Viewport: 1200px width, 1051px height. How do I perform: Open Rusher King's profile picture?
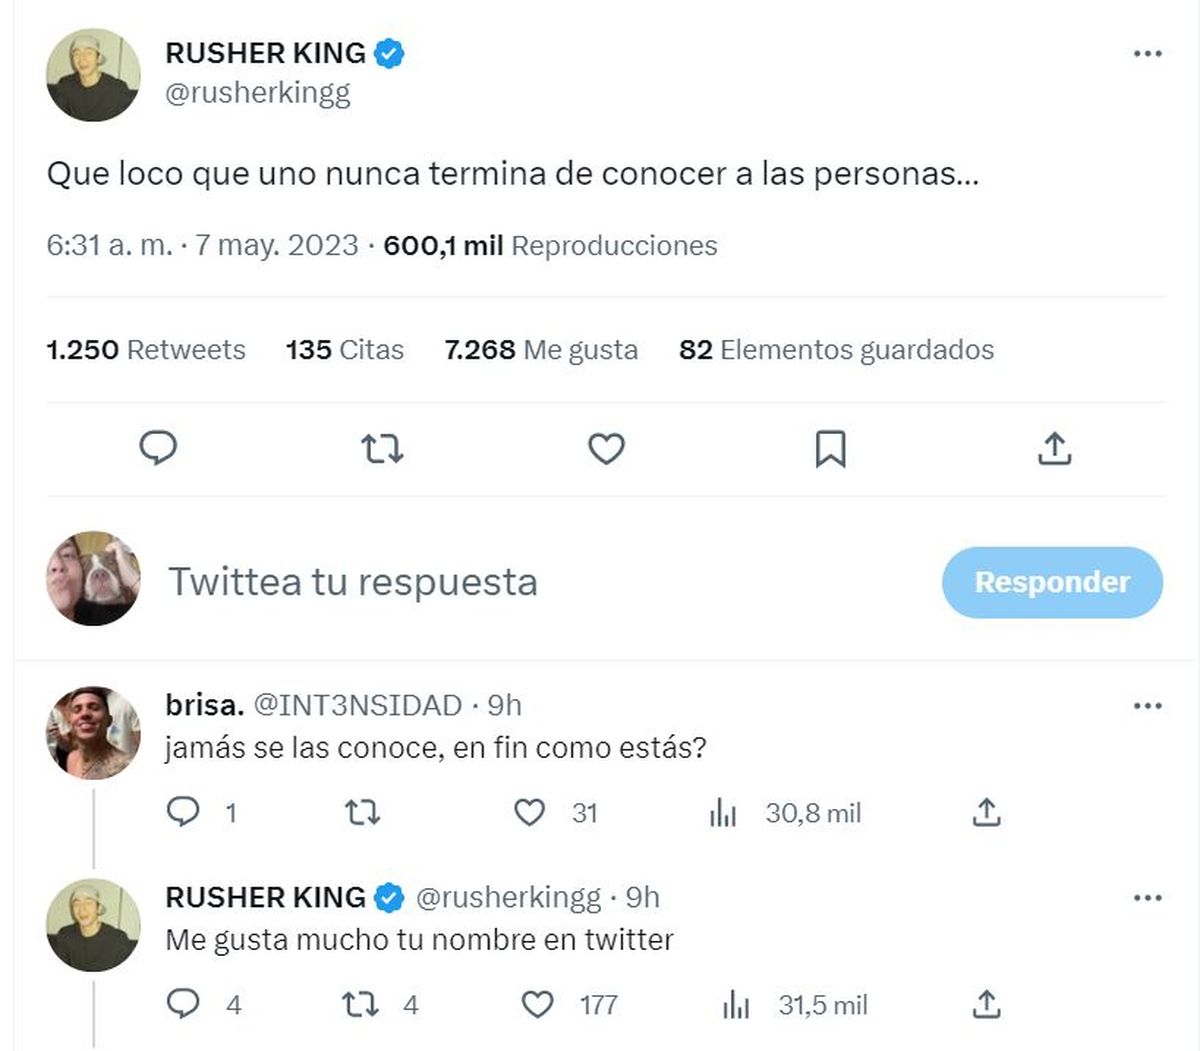pos(92,74)
